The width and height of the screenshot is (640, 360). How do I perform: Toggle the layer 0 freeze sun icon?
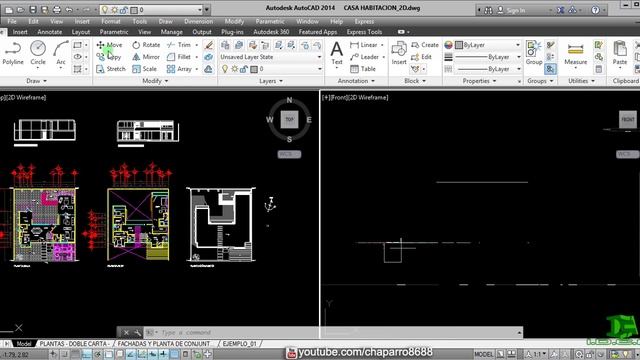[235, 69]
